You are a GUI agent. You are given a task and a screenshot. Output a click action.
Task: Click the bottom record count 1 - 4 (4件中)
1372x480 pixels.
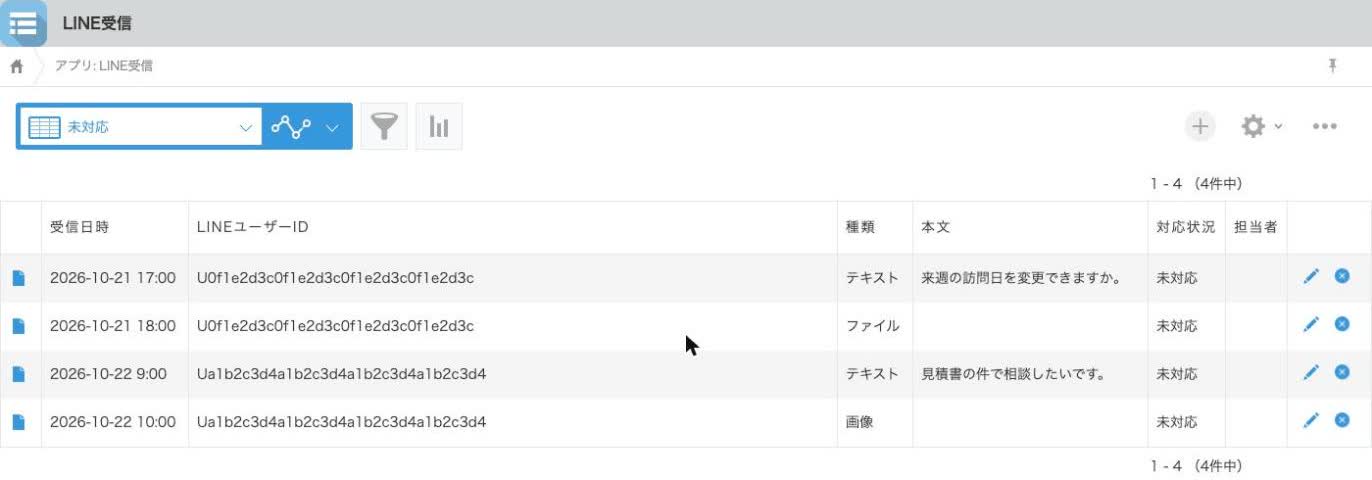tap(1196, 466)
